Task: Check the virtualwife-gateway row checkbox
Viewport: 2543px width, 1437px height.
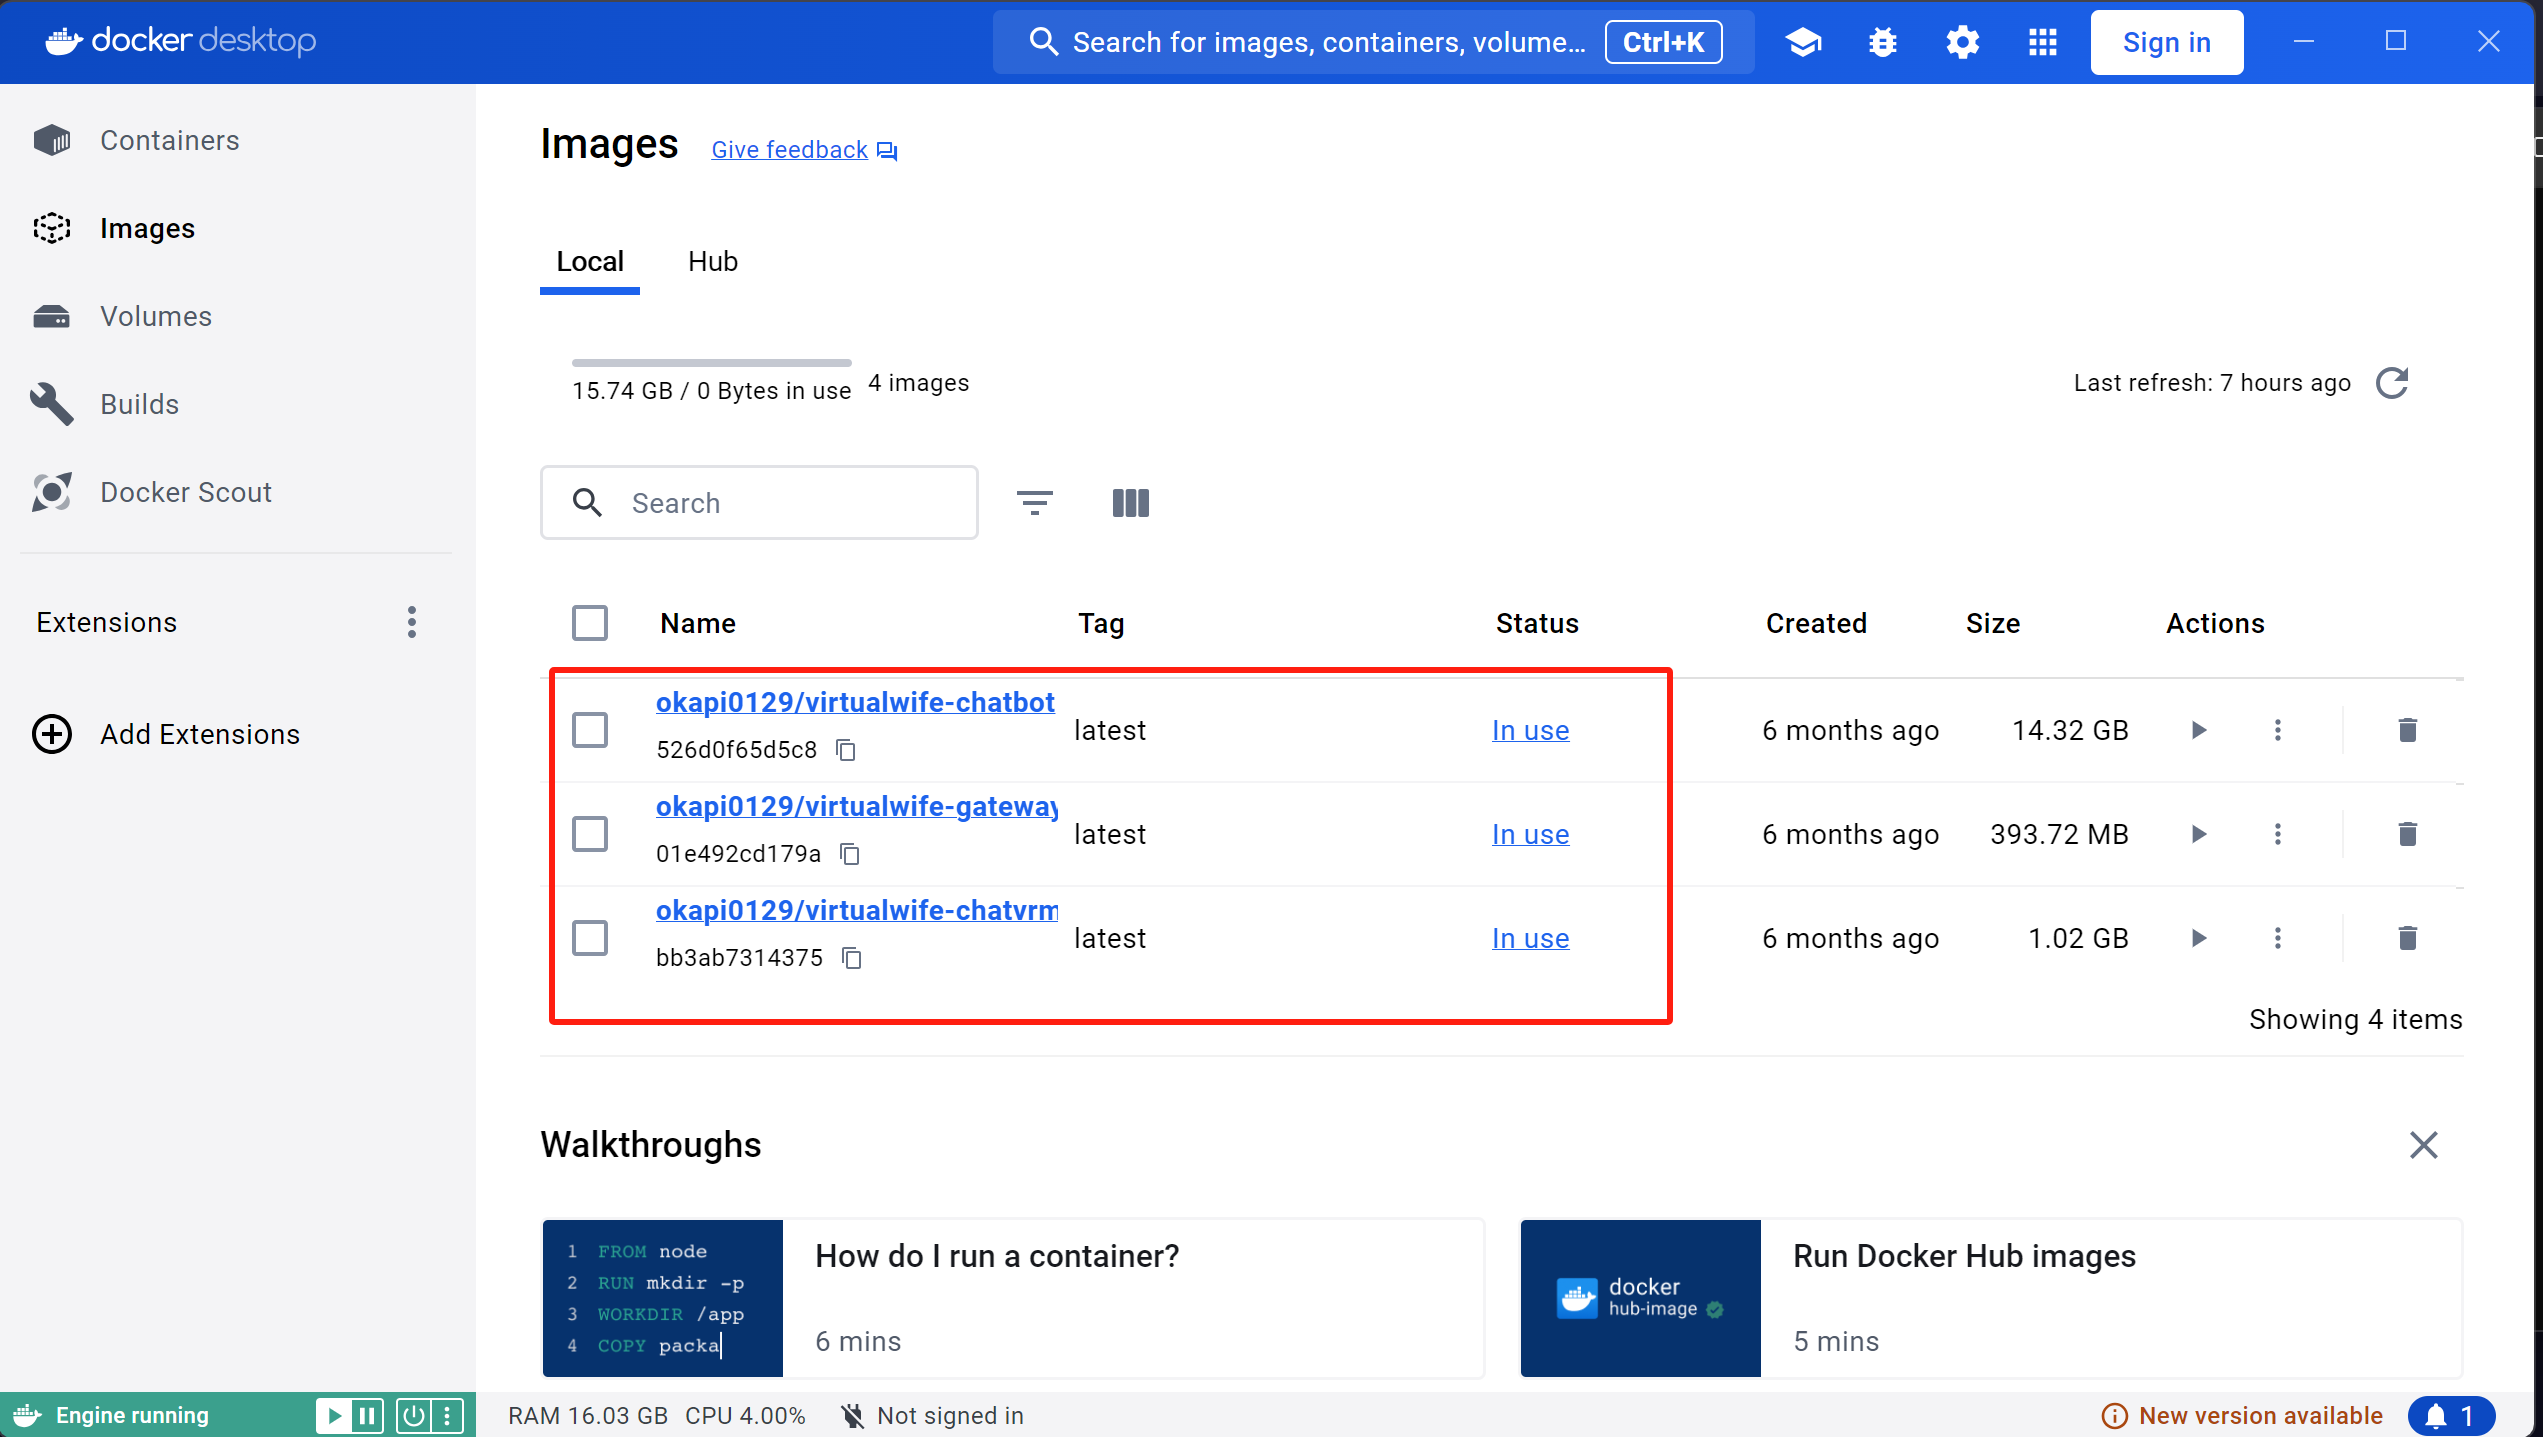Action: click(x=590, y=834)
